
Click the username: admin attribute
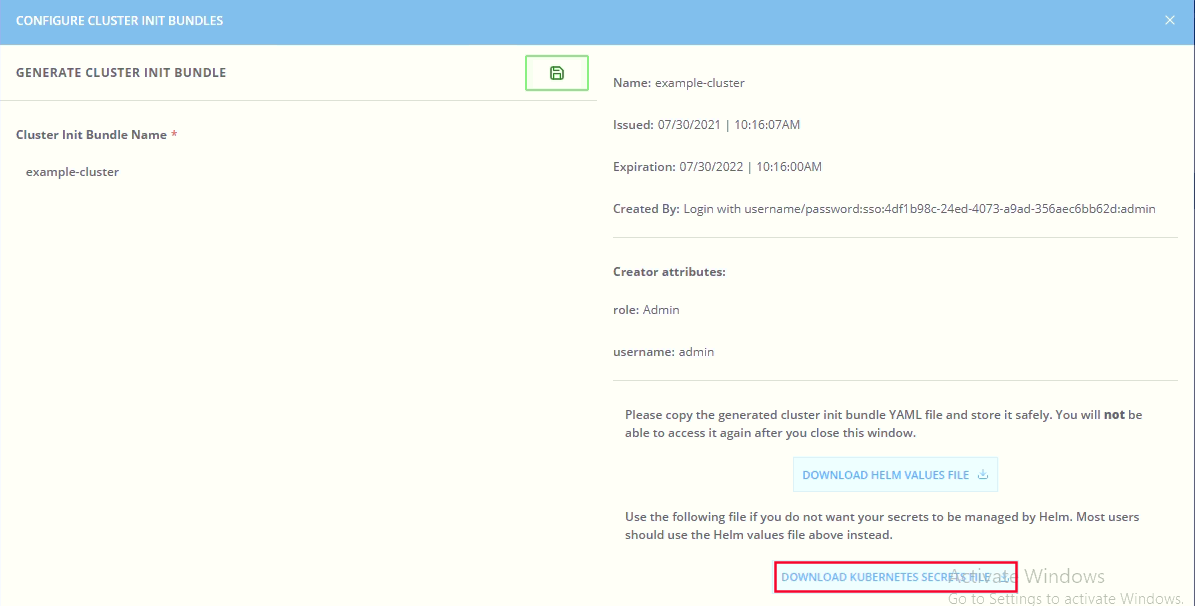(663, 352)
